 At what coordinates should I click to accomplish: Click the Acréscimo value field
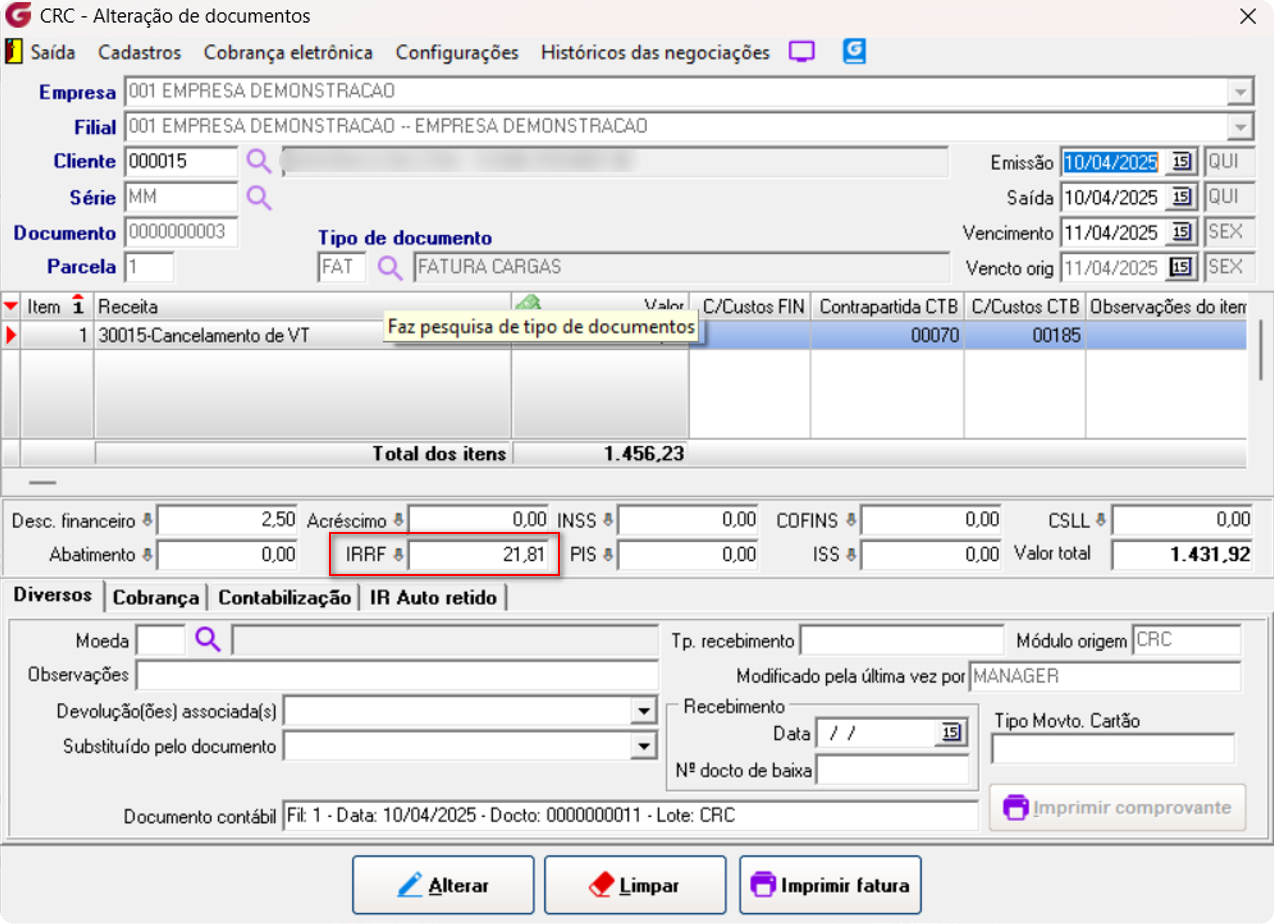click(478, 520)
